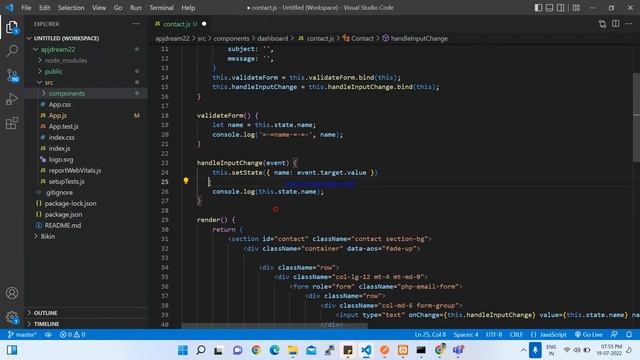This screenshot has height=360, width=640.
Task: Click dashboard in the breadcrumb path
Action: tap(272, 38)
